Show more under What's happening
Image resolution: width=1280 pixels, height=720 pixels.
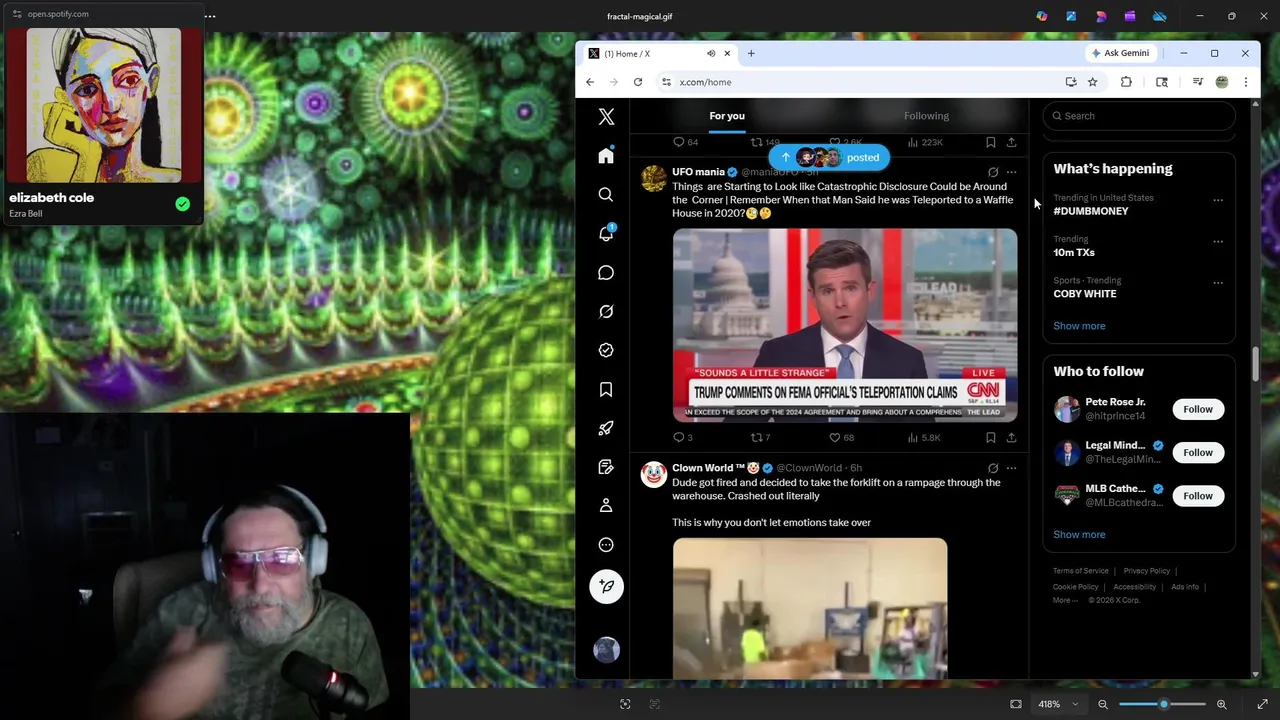coord(1079,326)
